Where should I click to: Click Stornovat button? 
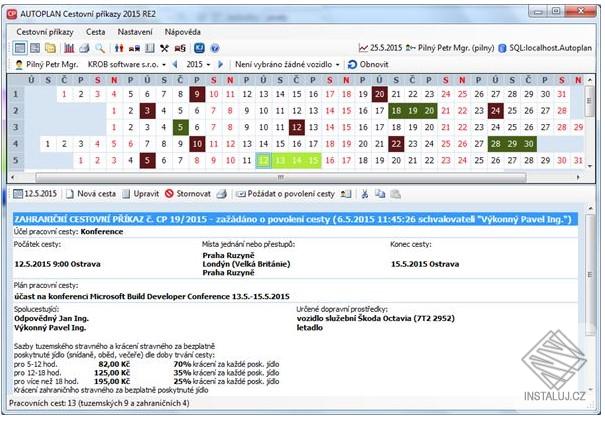[x=188, y=194]
